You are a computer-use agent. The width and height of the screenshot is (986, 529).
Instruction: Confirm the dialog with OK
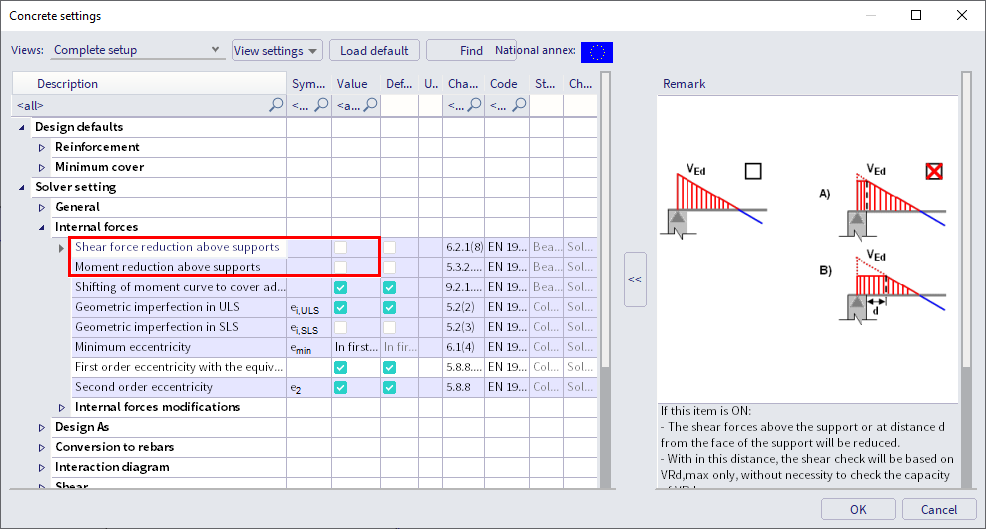point(858,509)
